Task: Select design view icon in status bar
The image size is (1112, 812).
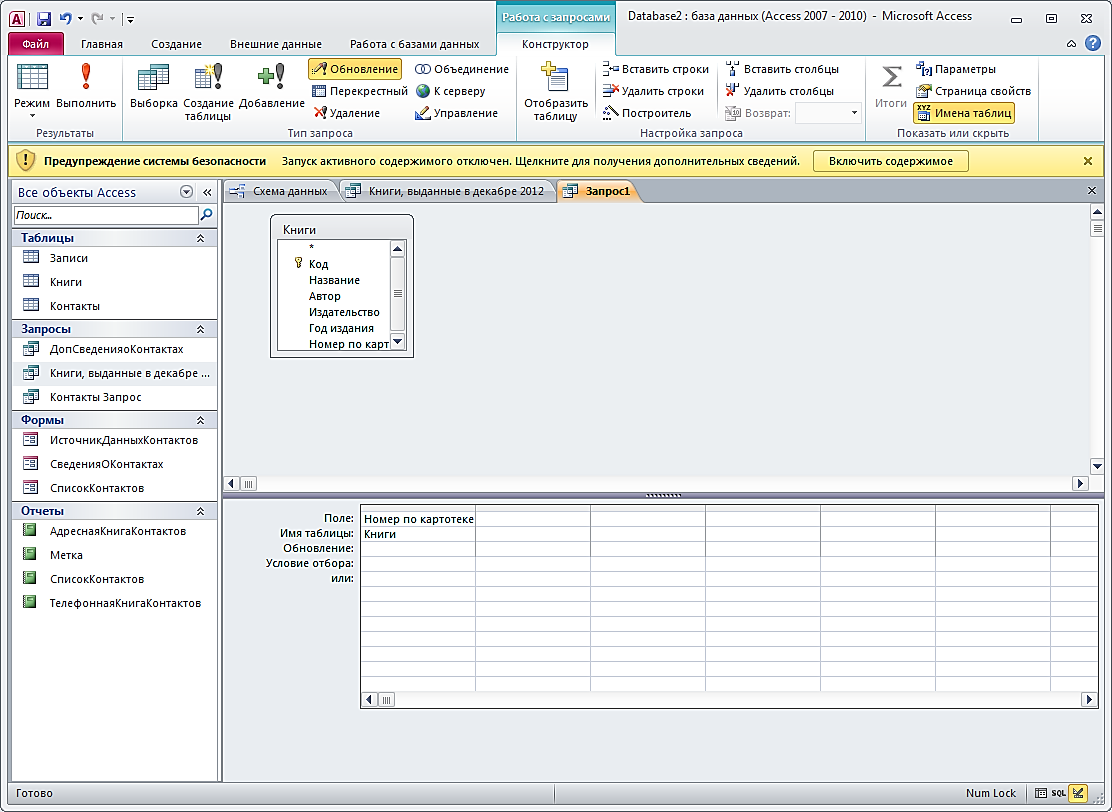Action: (1079, 793)
